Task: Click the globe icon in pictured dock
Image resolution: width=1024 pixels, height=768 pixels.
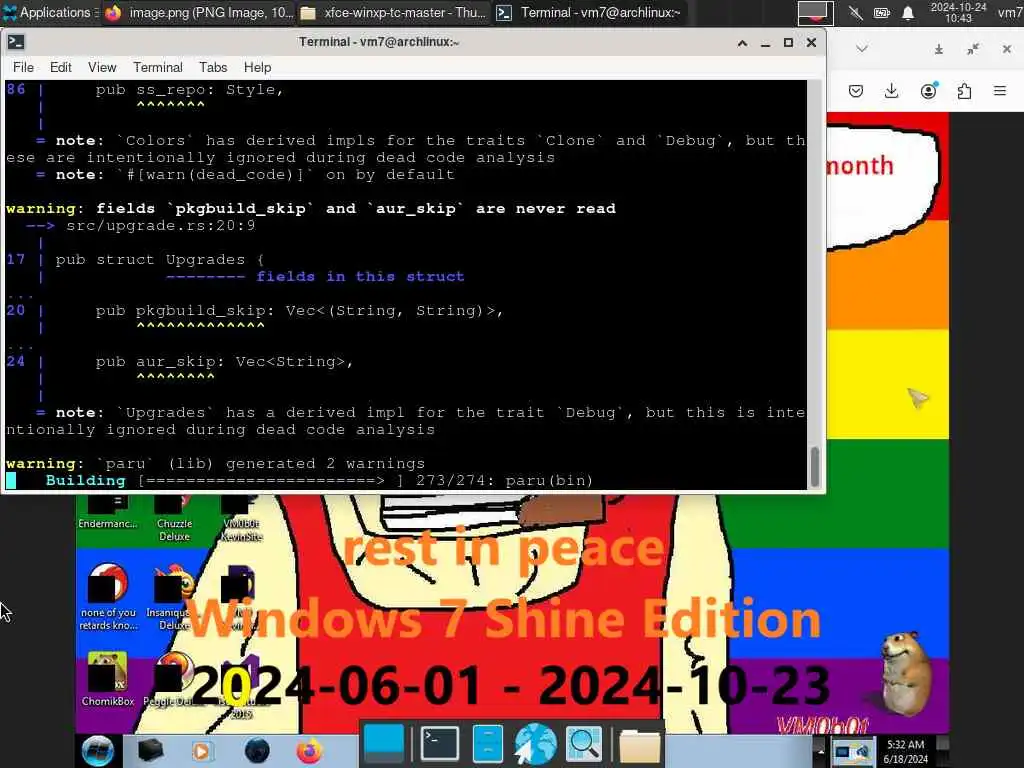Action: coord(536,743)
